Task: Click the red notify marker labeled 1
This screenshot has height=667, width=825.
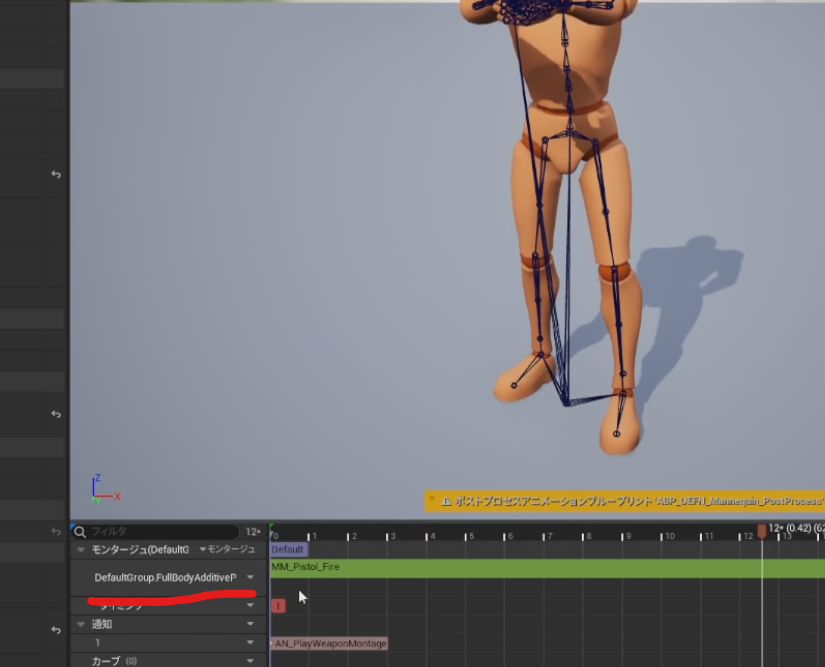Action: point(277,604)
